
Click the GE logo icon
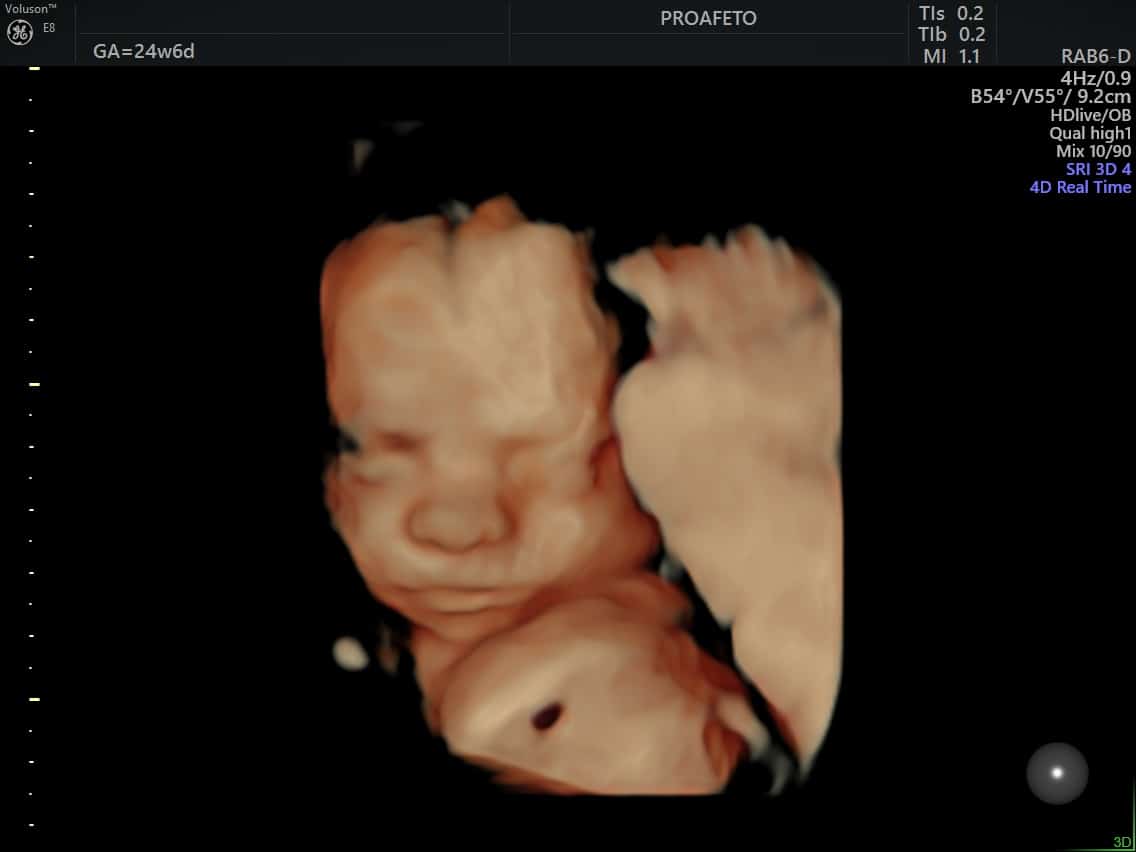[20, 32]
